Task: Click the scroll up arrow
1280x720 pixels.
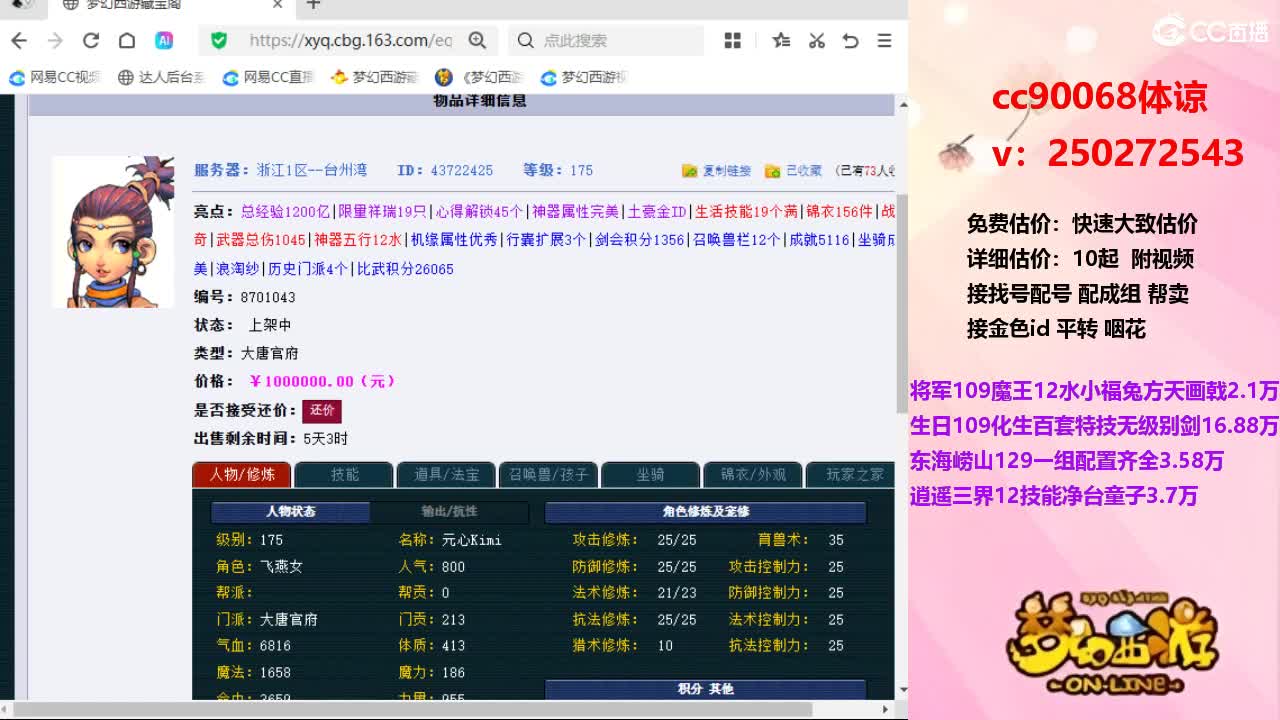Action: pyautogui.click(x=902, y=104)
